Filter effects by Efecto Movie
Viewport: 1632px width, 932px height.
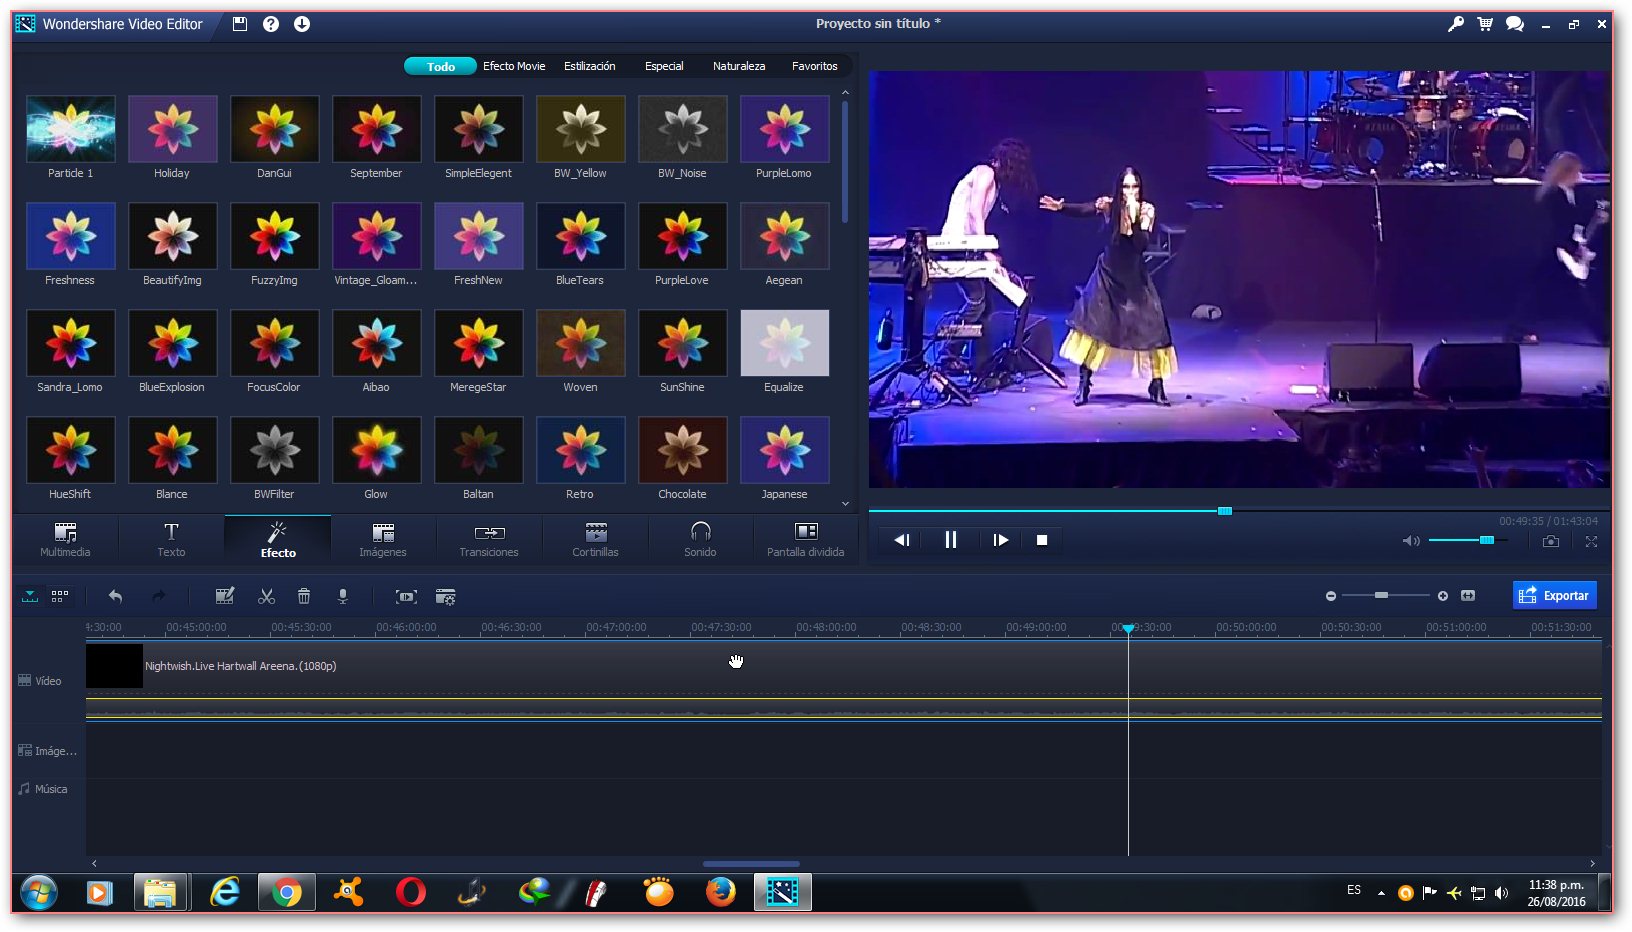(514, 66)
